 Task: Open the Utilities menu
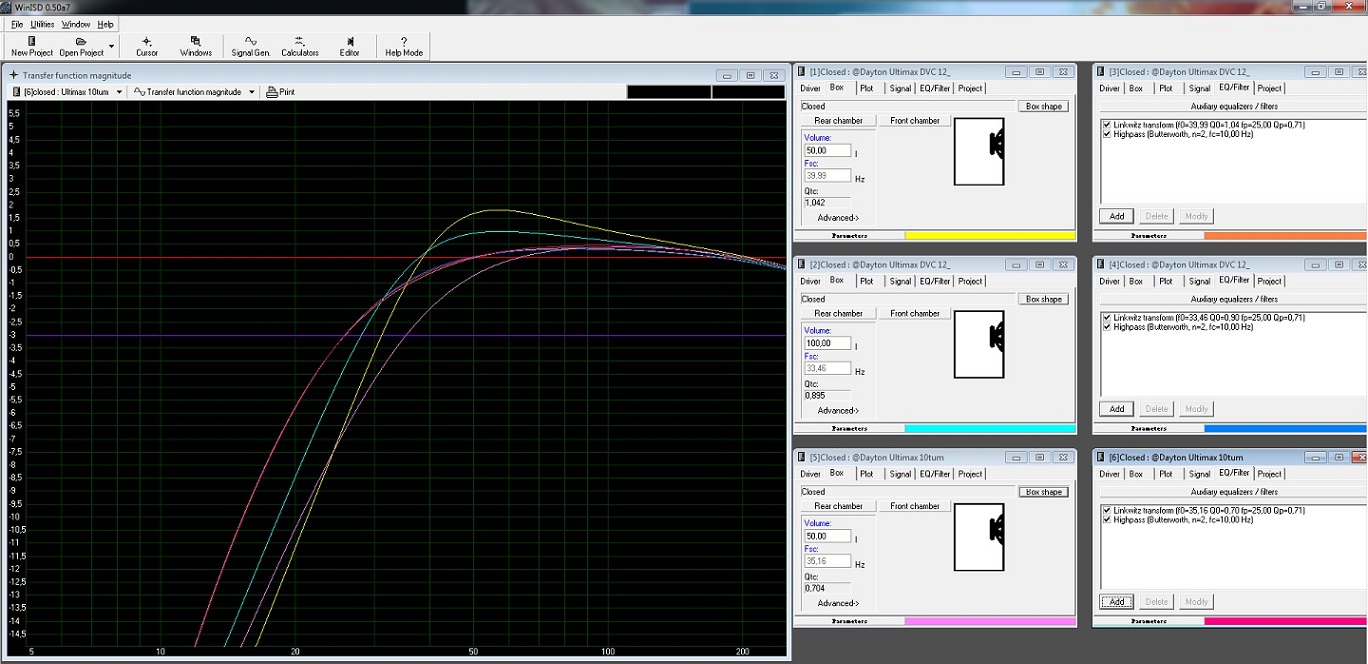[43, 24]
